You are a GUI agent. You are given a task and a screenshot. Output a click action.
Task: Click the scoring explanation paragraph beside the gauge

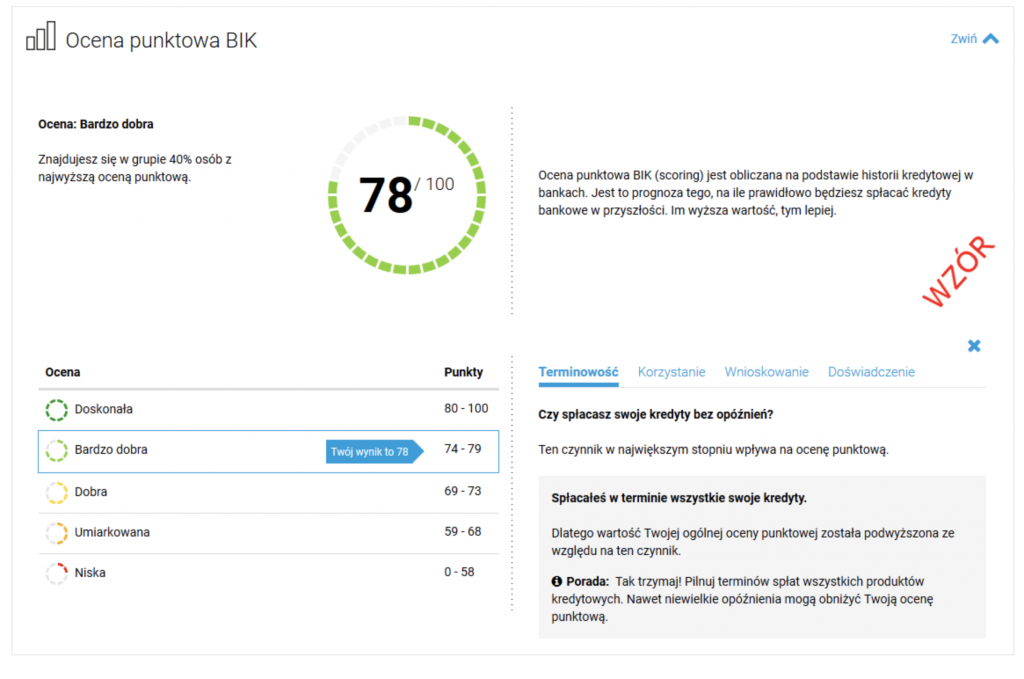click(756, 193)
